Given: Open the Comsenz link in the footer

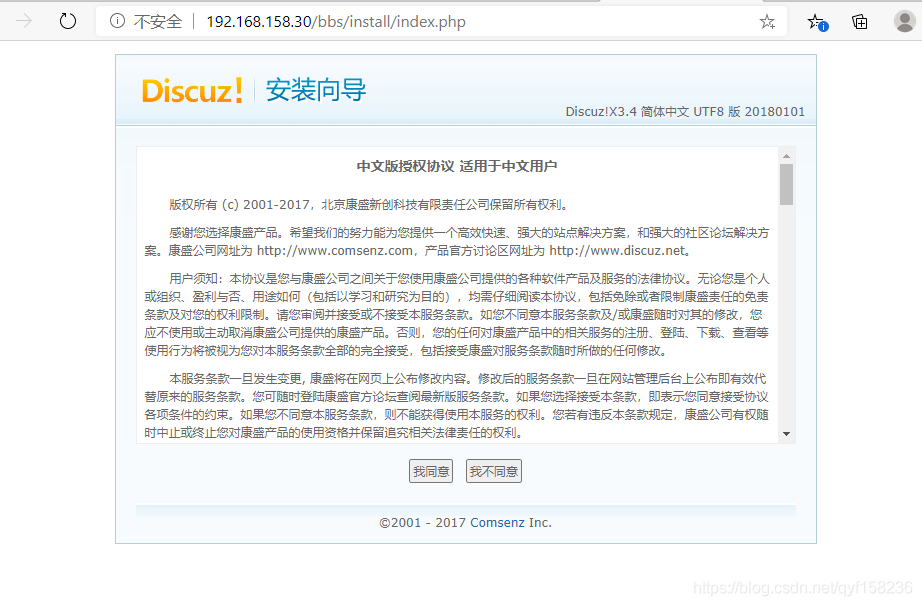Looking at the screenshot, I should point(497,523).
